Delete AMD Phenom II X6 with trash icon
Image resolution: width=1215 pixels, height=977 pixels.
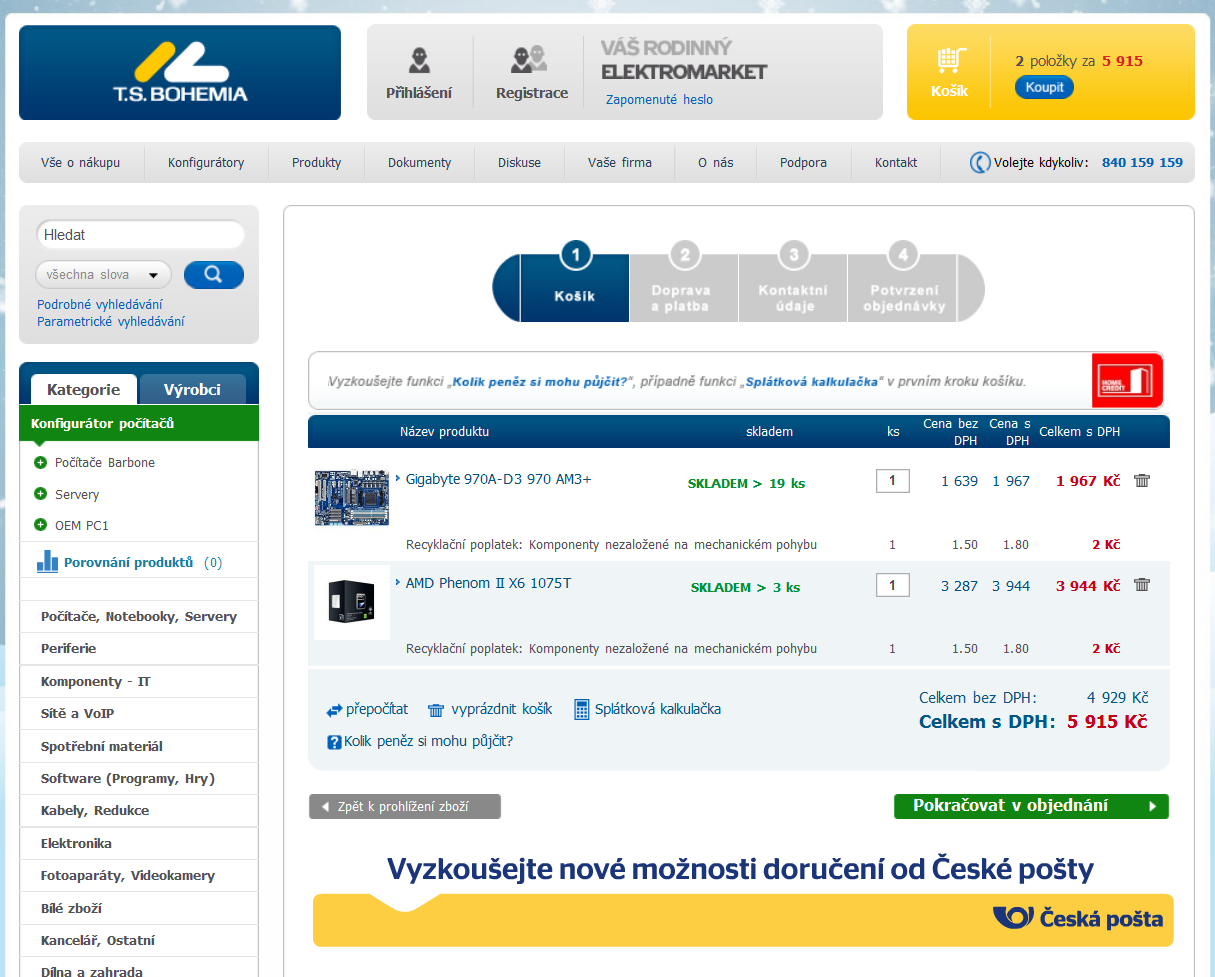pyautogui.click(x=1142, y=585)
